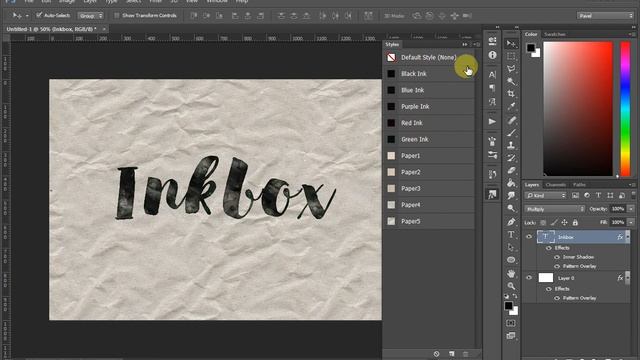Screen dimensions: 640x360
Task: Click the Delete style trash icon
Action: point(465,354)
